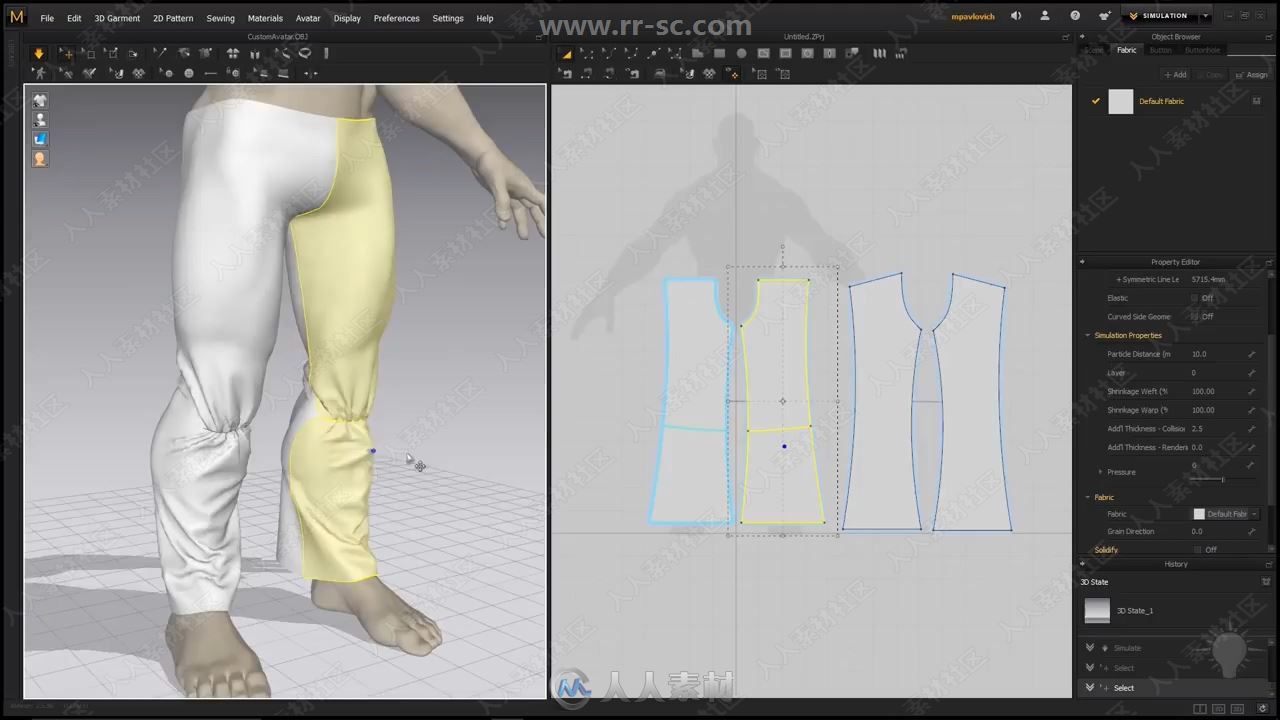Select the 3D State_1 thumbnail

pyautogui.click(x=1097, y=611)
